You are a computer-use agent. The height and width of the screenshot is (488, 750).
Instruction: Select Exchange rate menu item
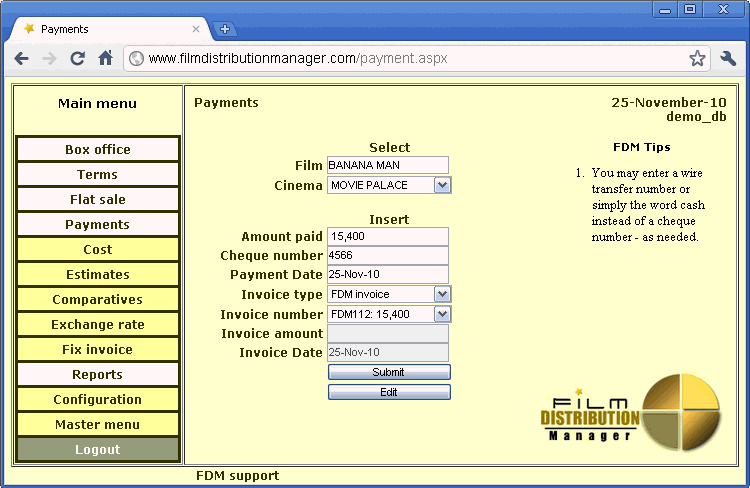(x=98, y=324)
